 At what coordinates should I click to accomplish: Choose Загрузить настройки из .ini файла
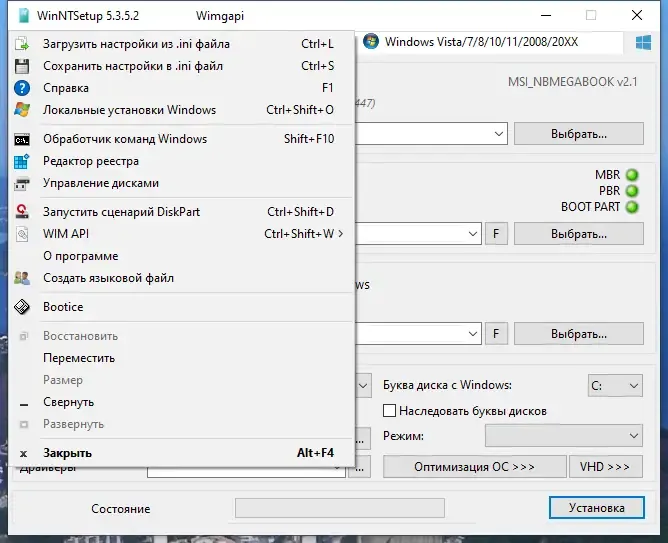(x=182, y=44)
